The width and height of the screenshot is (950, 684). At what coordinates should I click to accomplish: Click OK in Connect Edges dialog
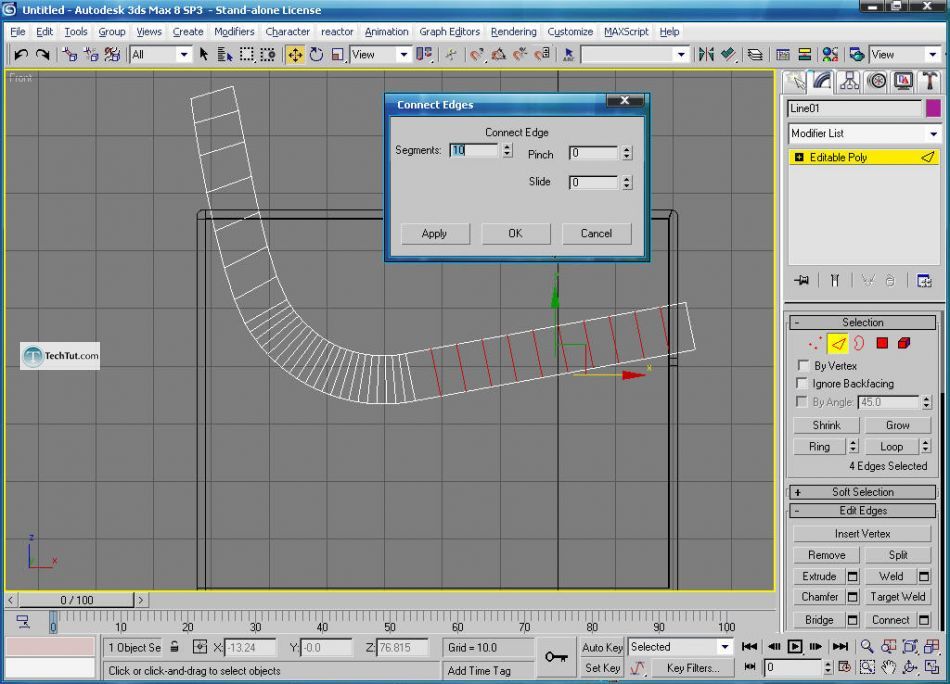point(516,233)
